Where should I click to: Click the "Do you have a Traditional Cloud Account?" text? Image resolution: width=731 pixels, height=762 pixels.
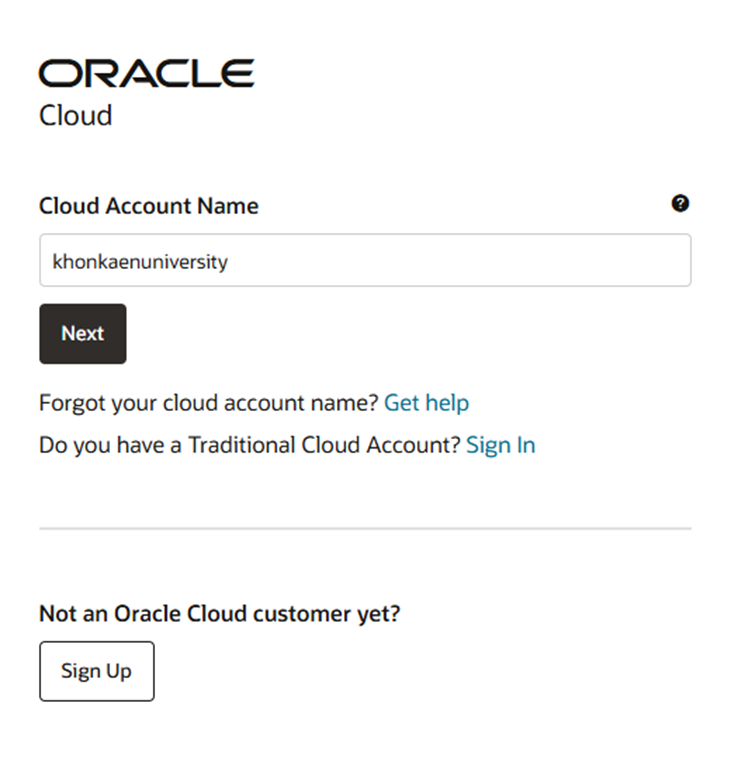(249, 445)
